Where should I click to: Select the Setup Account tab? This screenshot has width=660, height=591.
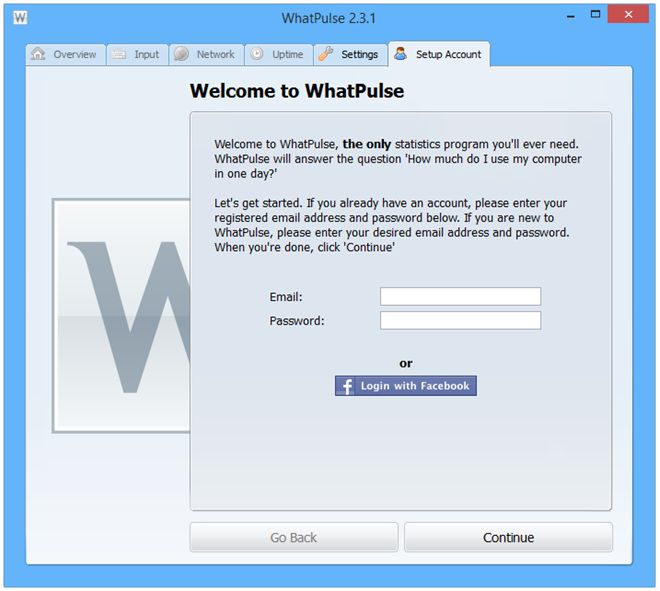tap(439, 54)
